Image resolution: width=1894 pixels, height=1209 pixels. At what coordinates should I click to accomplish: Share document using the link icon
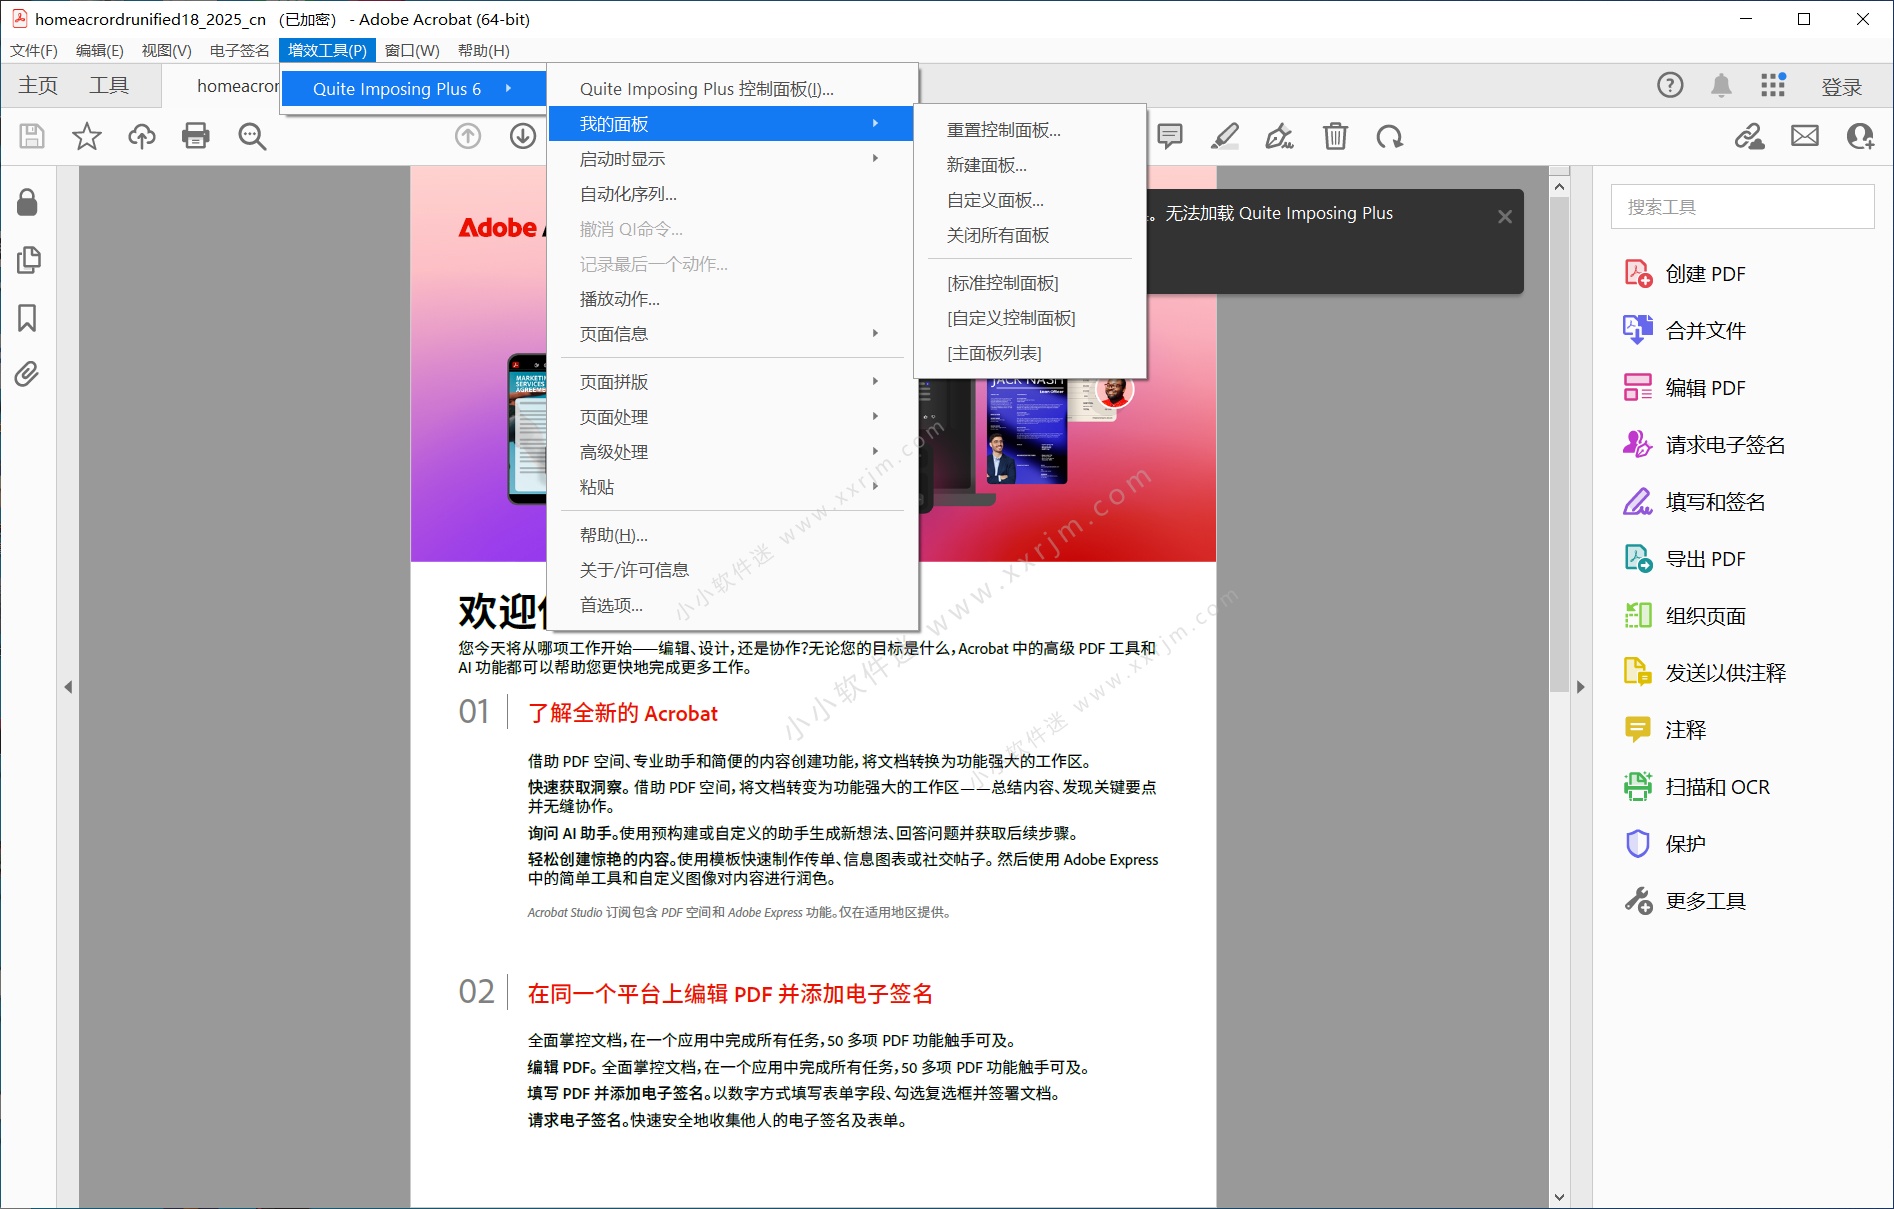(x=1749, y=136)
